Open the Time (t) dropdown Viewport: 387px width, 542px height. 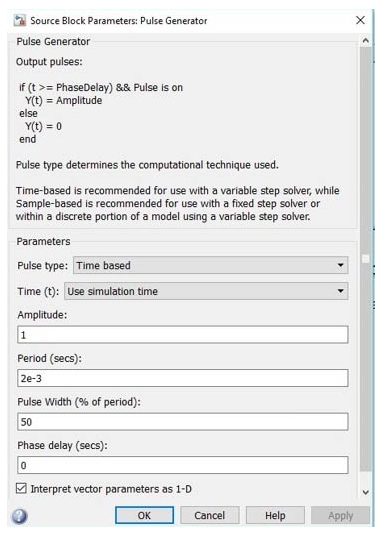pos(206,291)
